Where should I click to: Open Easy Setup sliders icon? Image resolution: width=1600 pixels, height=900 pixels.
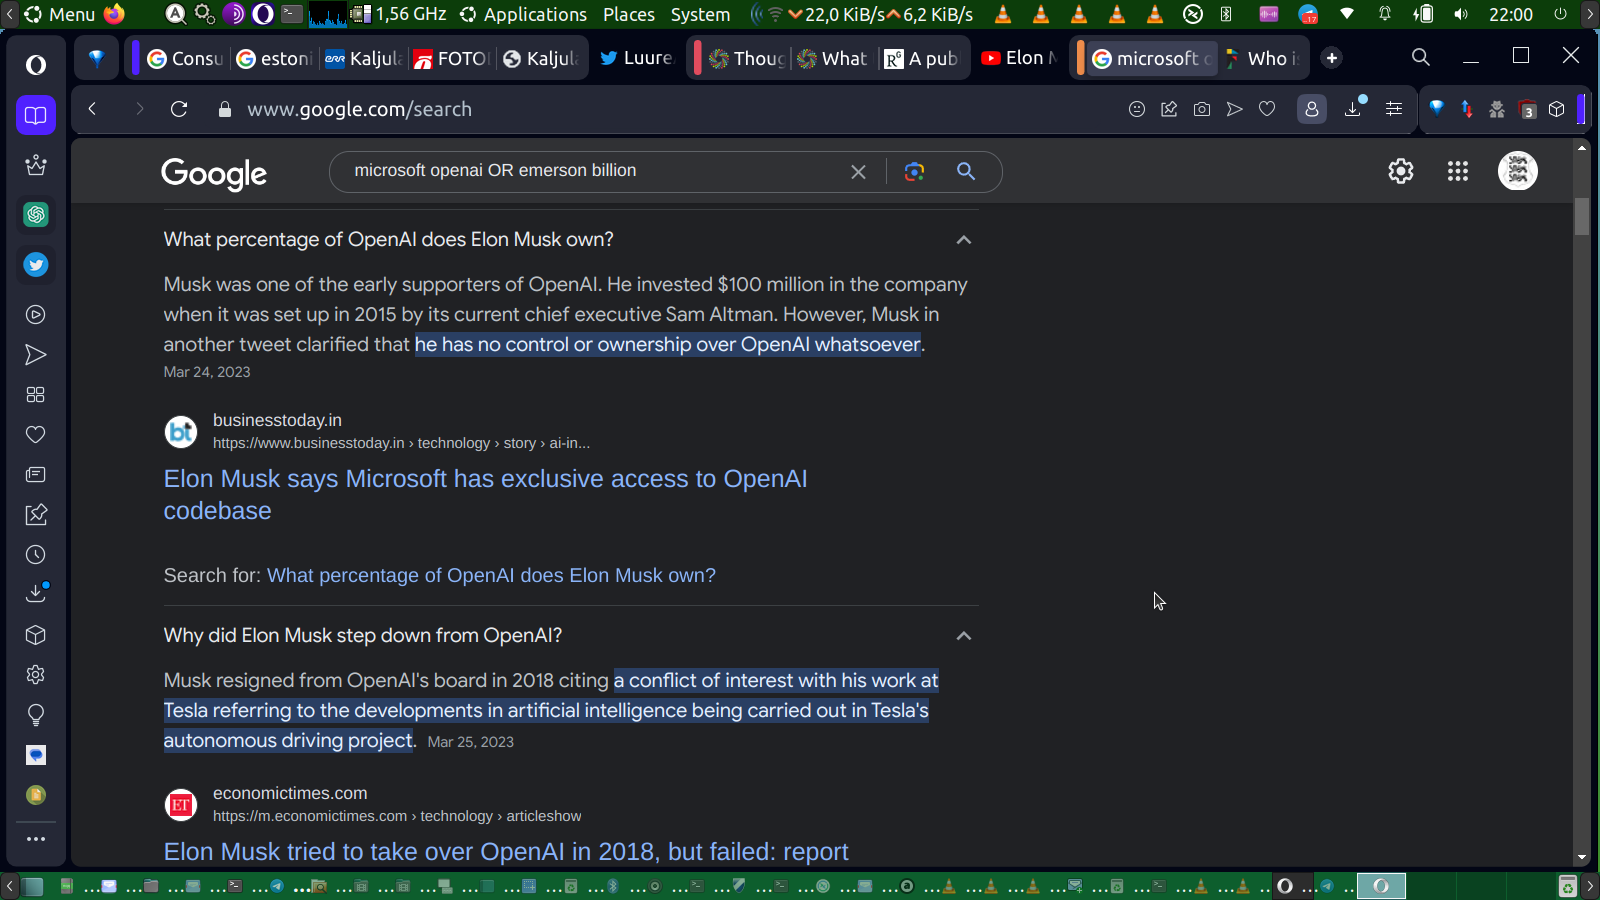[1394, 109]
